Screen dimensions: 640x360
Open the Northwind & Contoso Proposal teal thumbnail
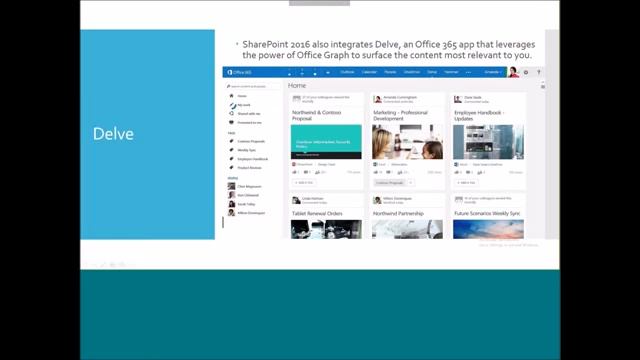pos(326,142)
